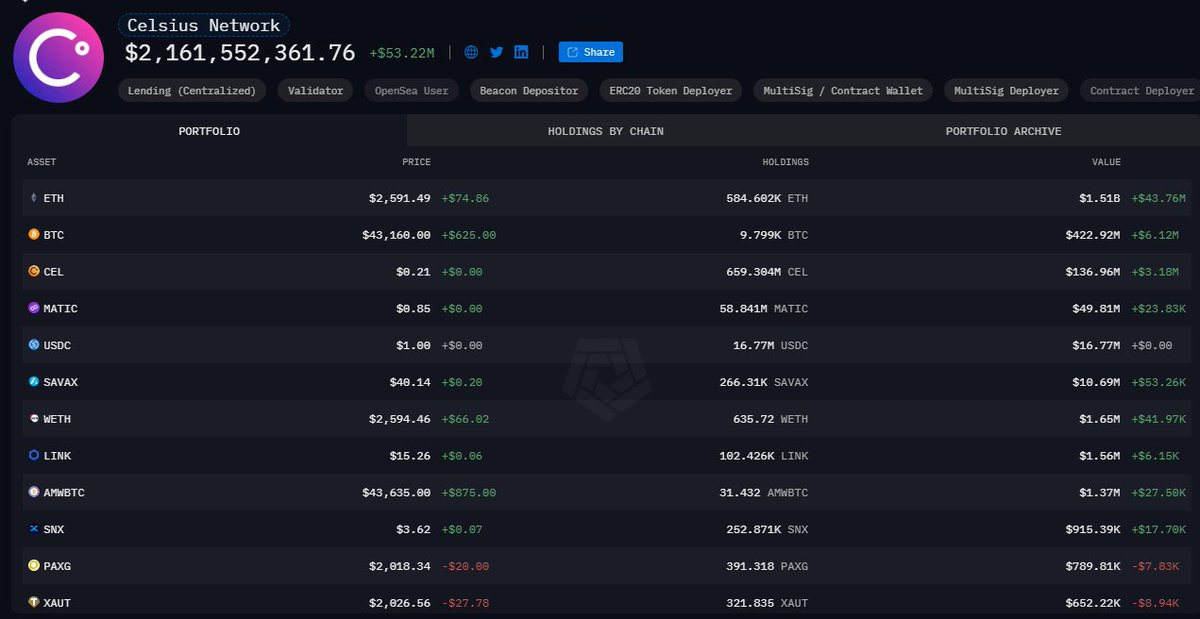This screenshot has height=619, width=1200.
Task: Click the 659.304M CEL holdings cell
Action: pos(767,272)
